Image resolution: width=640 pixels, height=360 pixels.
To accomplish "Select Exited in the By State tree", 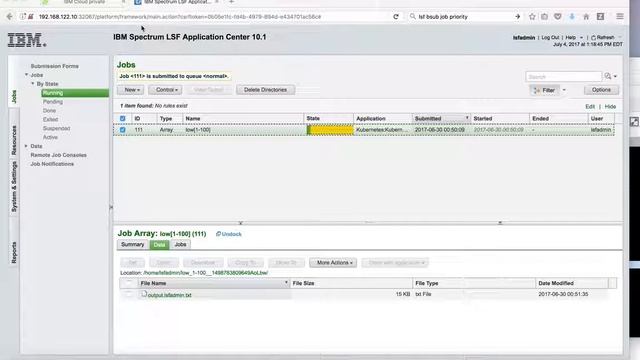I will tap(50, 119).
